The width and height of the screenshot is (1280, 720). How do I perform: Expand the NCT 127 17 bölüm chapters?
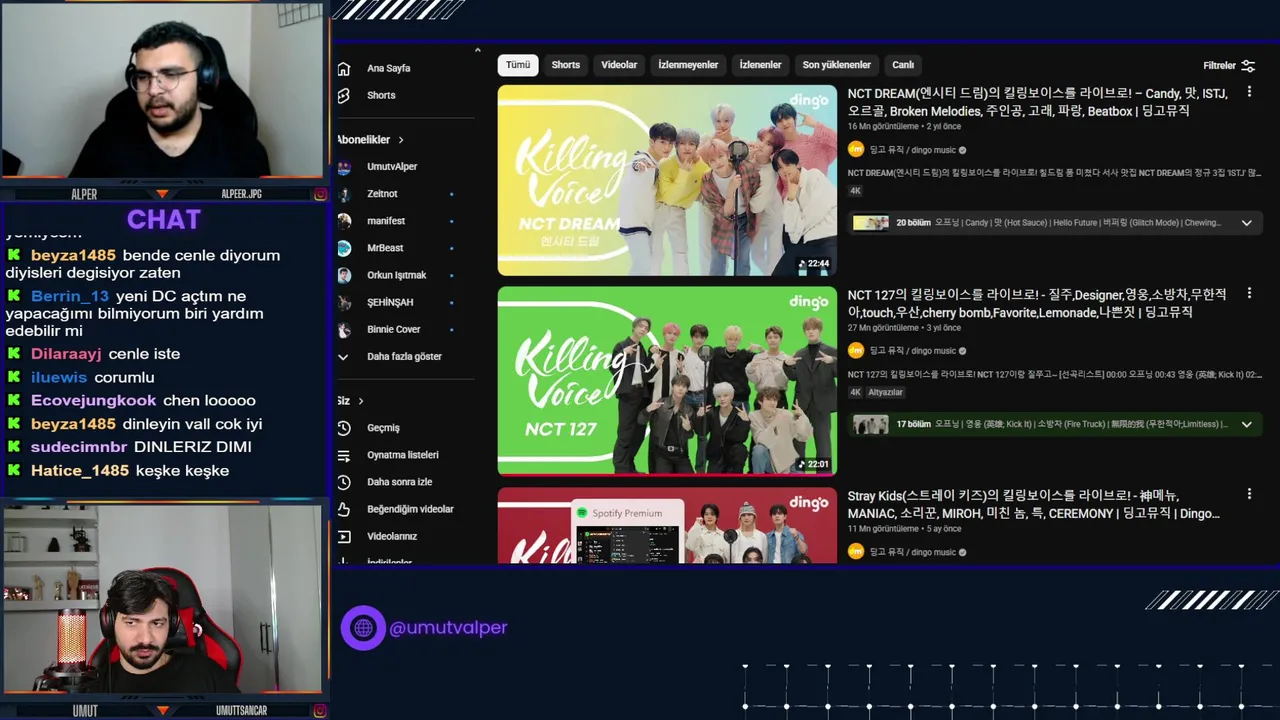(x=1246, y=424)
